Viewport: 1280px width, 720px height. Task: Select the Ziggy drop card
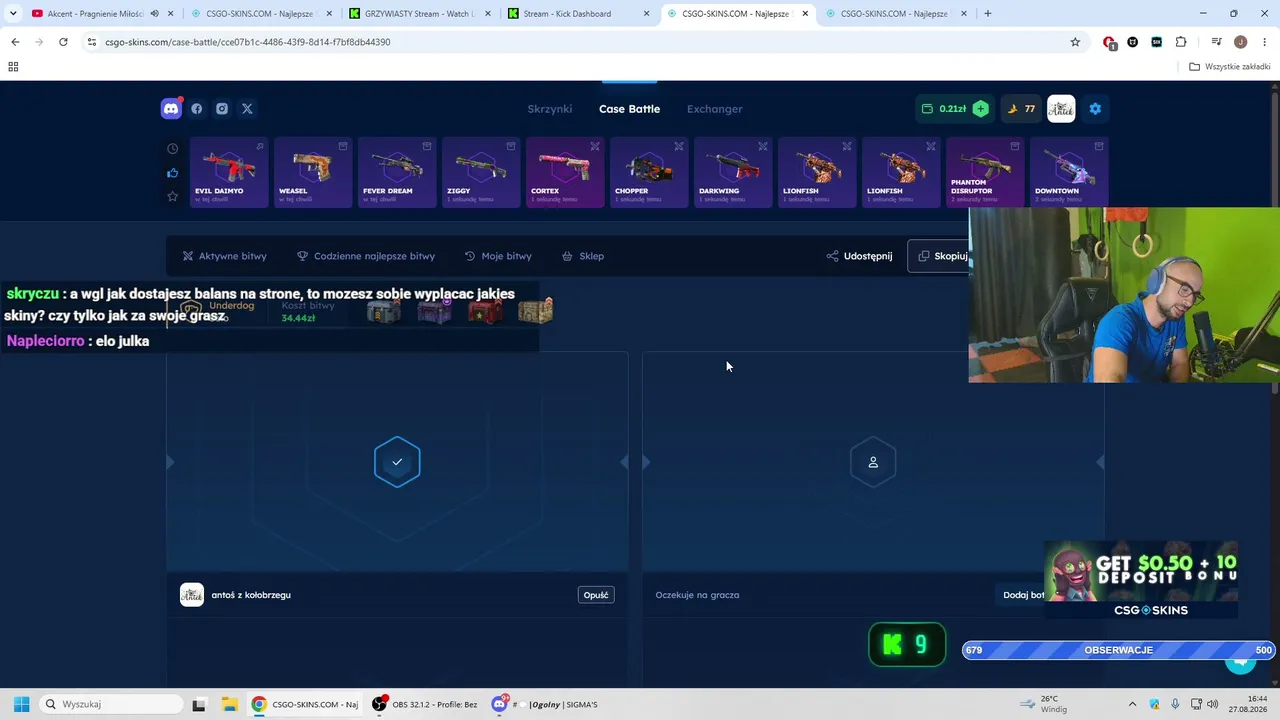coord(481,172)
